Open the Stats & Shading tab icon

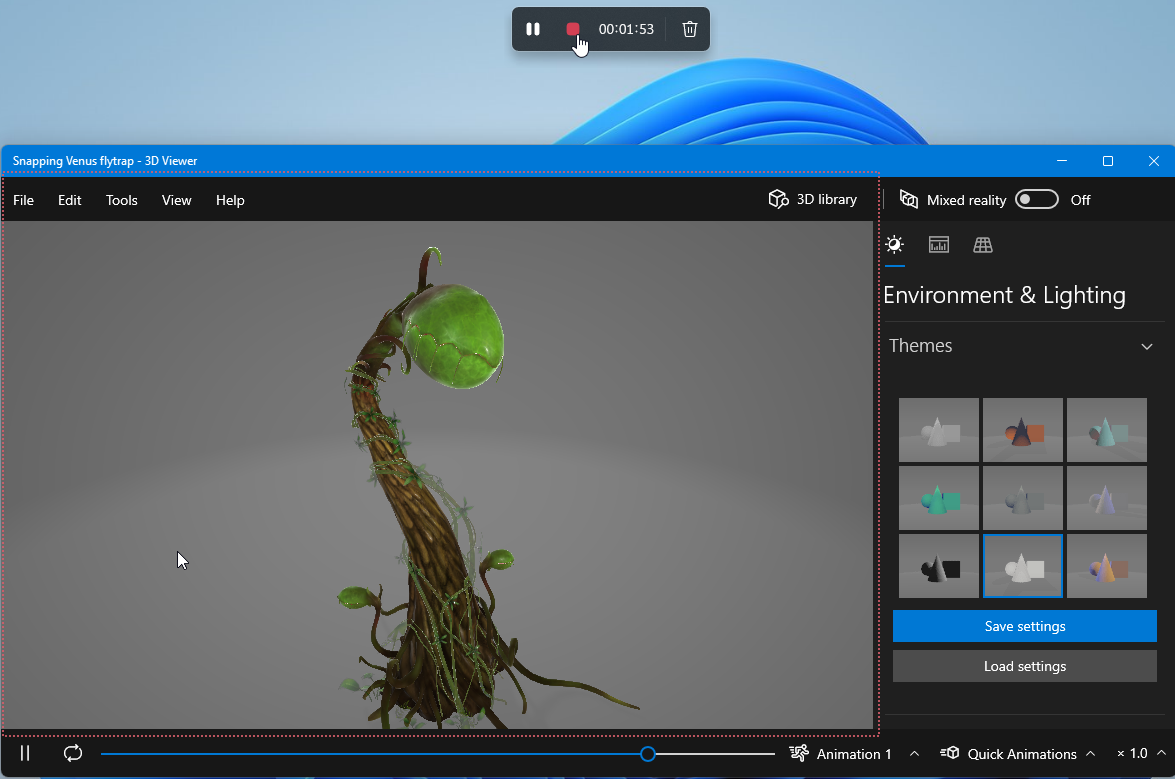tap(938, 245)
